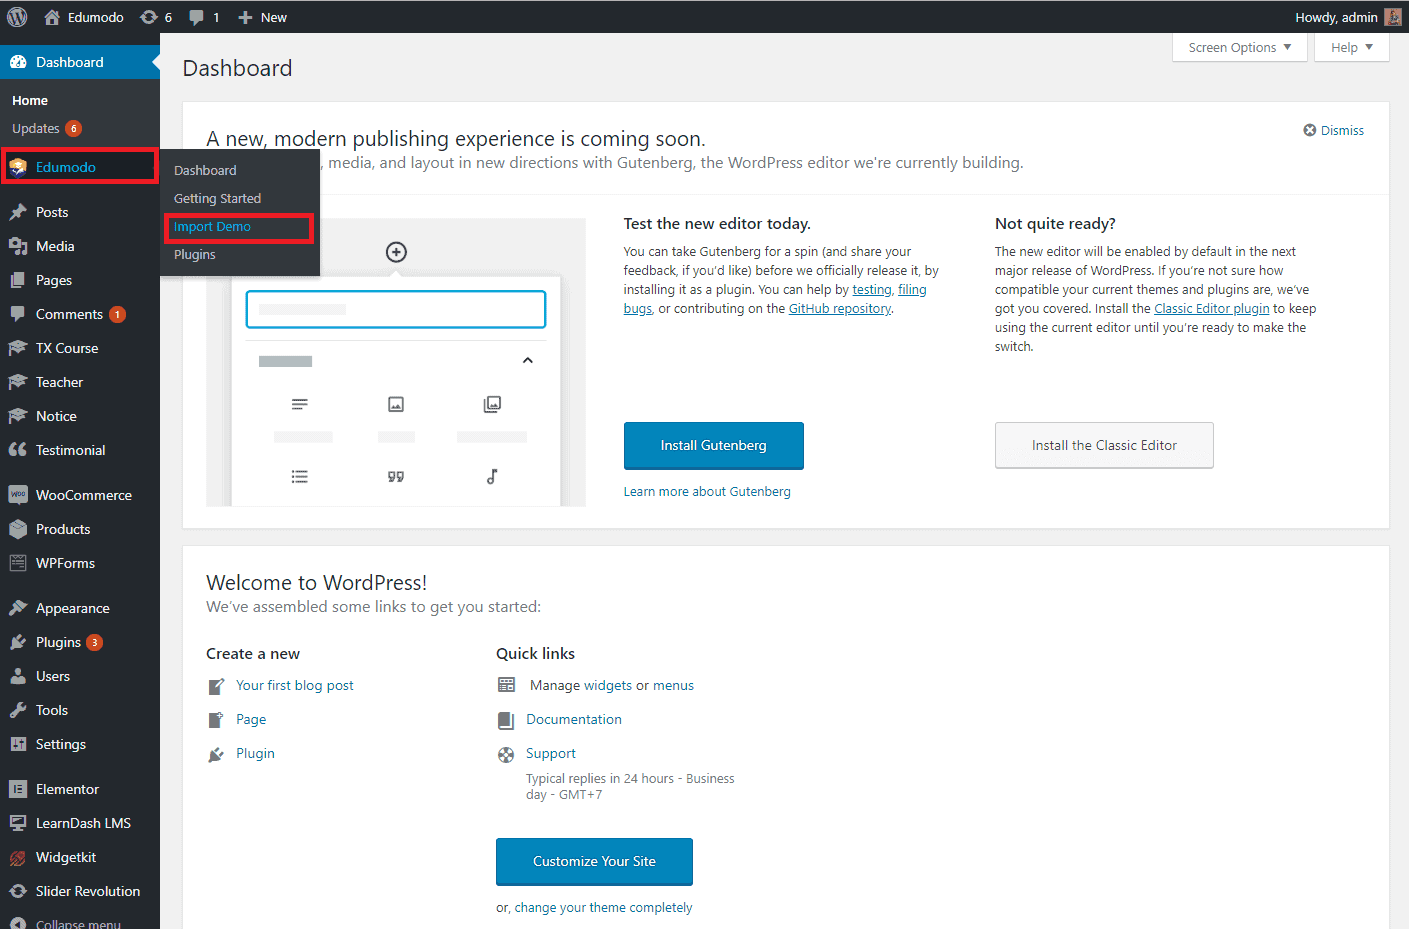Open Widgetkit from the sidebar
This screenshot has height=929, width=1409.
62,857
